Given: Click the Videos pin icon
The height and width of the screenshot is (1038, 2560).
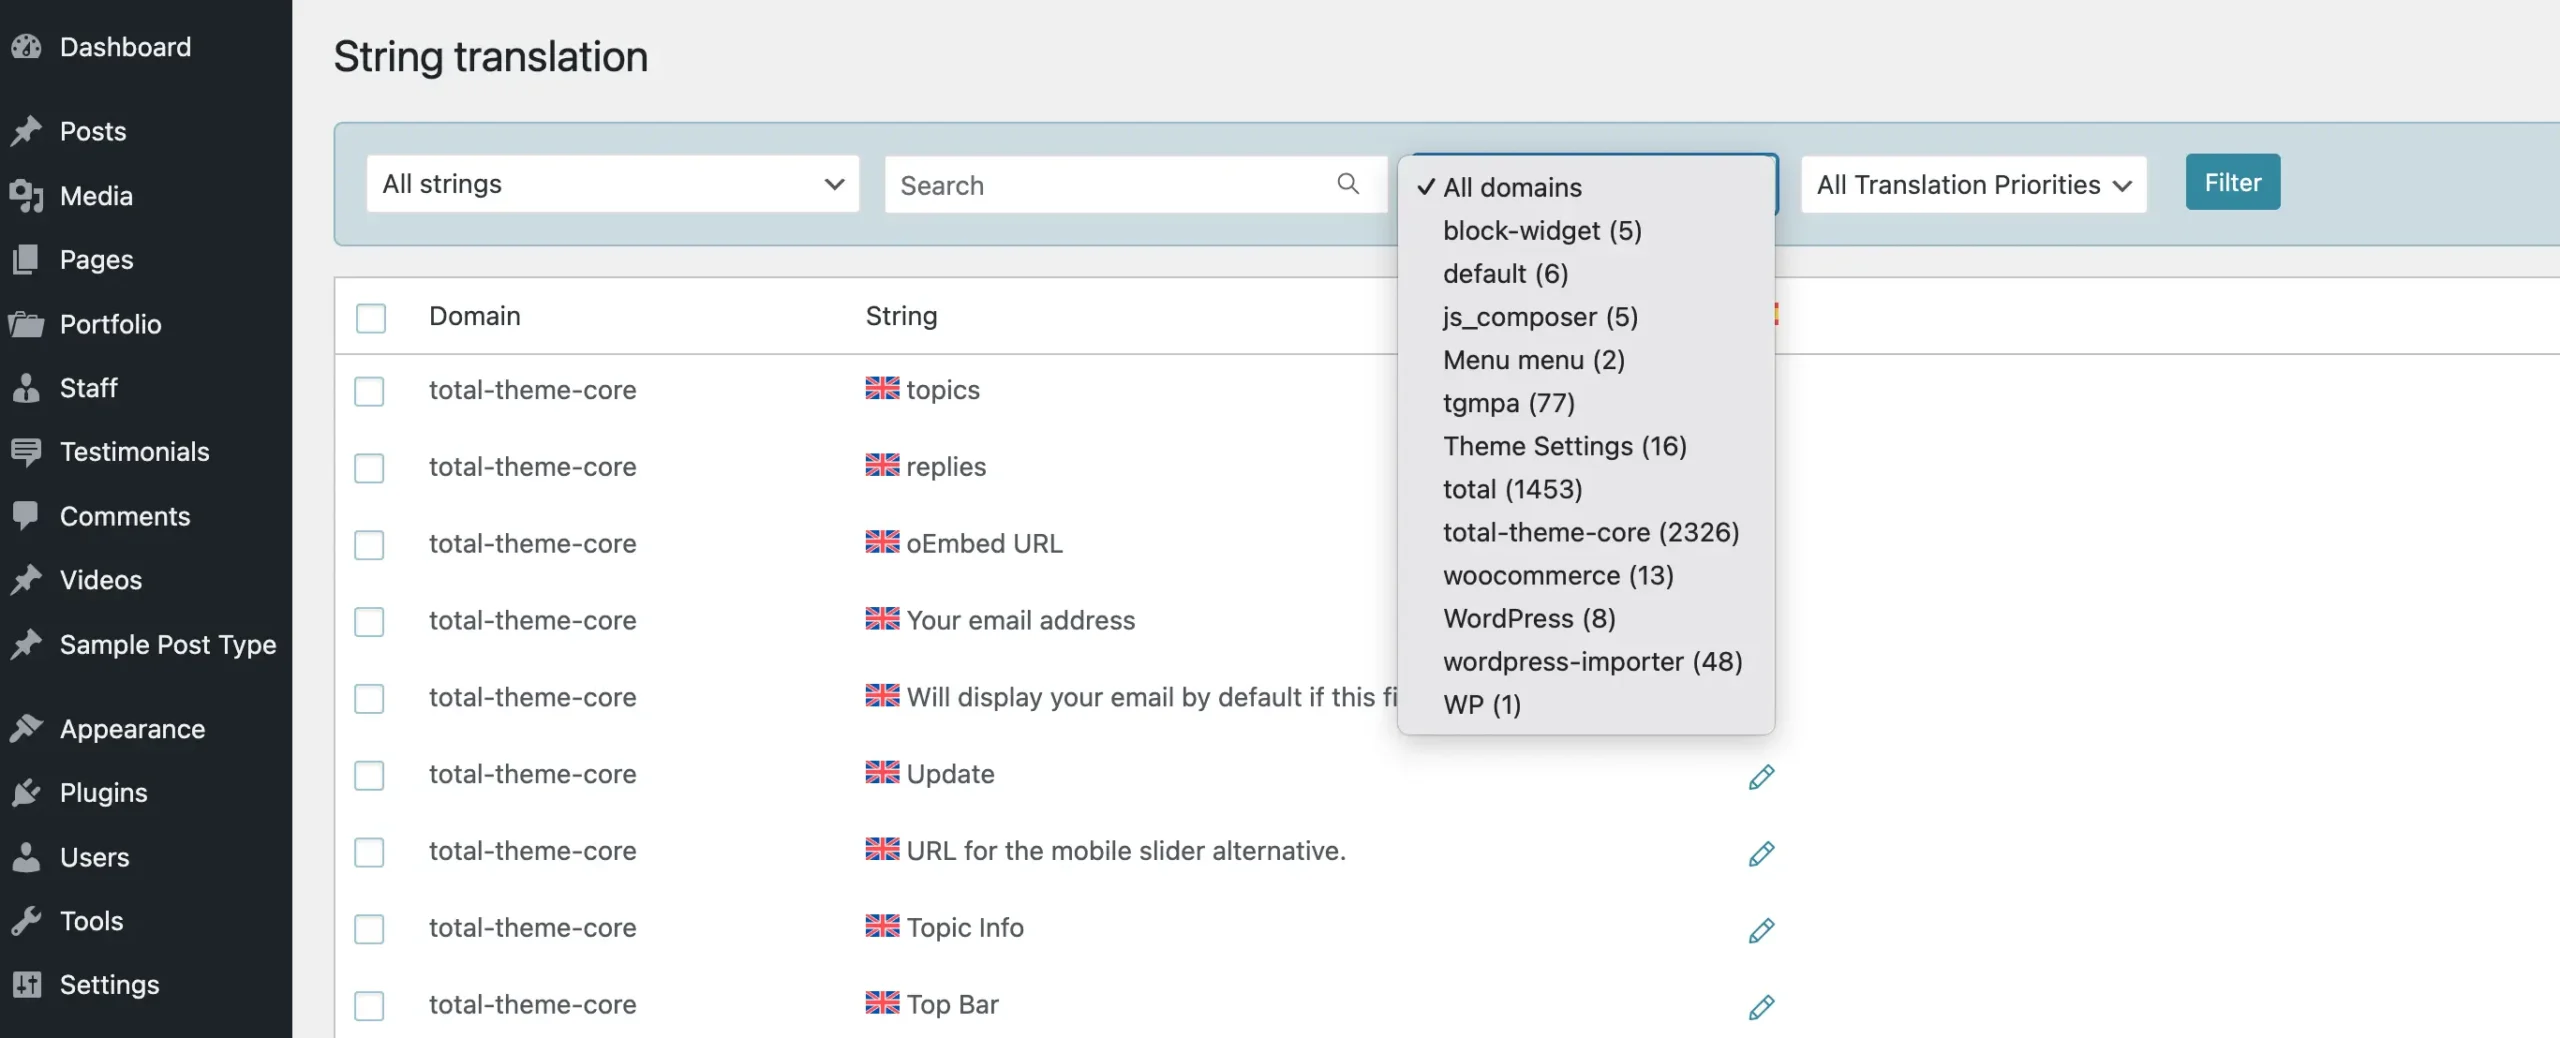Looking at the screenshot, I should [27, 580].
